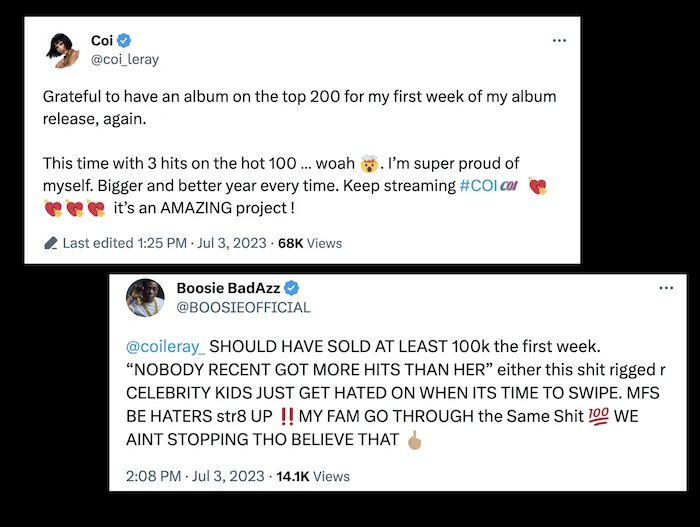Open the @BOOSIEOFFICIAL handle
Viewport: 700px width, 527px height.
click(x=243, y=307)
